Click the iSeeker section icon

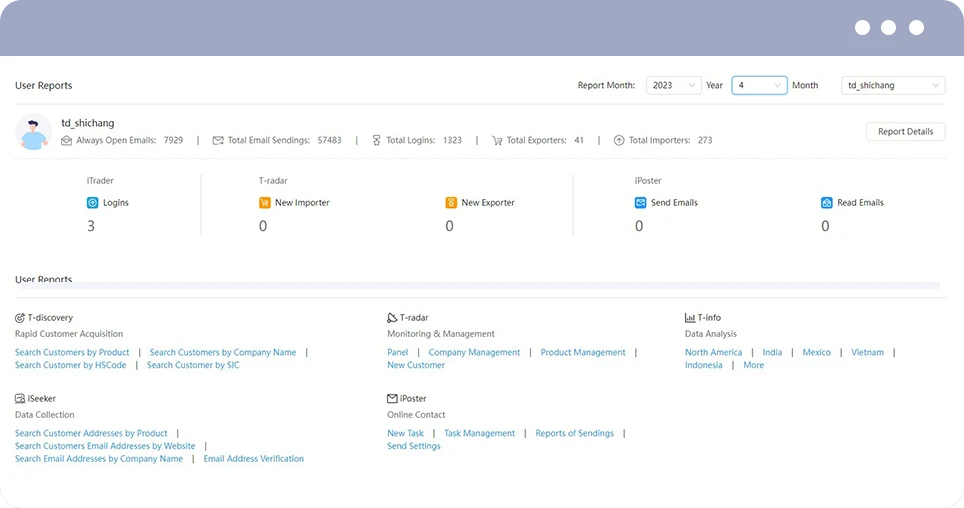coord(20,399)
